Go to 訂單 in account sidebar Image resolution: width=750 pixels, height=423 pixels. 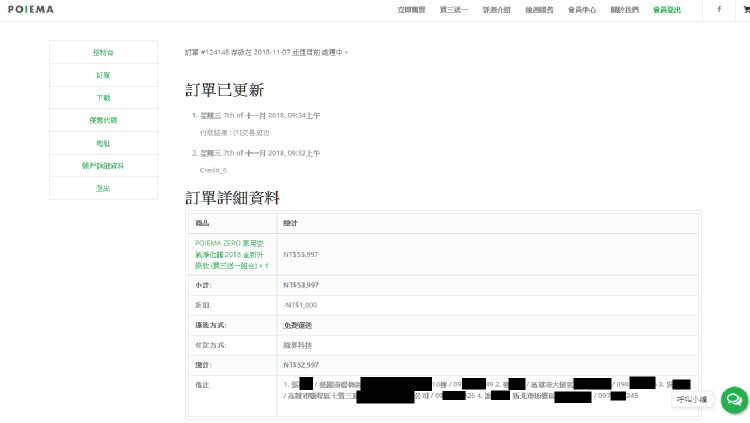pyautogui.click(x=103, y=75)
